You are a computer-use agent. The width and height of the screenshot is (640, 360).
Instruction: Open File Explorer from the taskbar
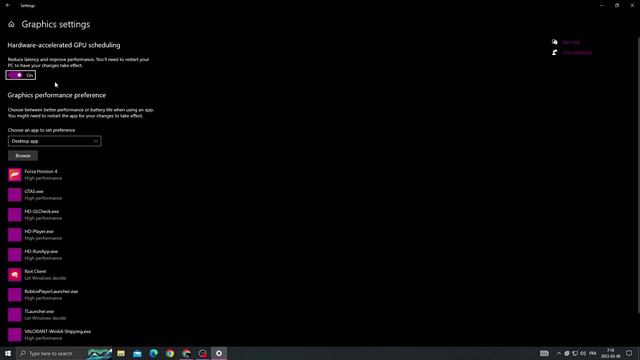121,353
